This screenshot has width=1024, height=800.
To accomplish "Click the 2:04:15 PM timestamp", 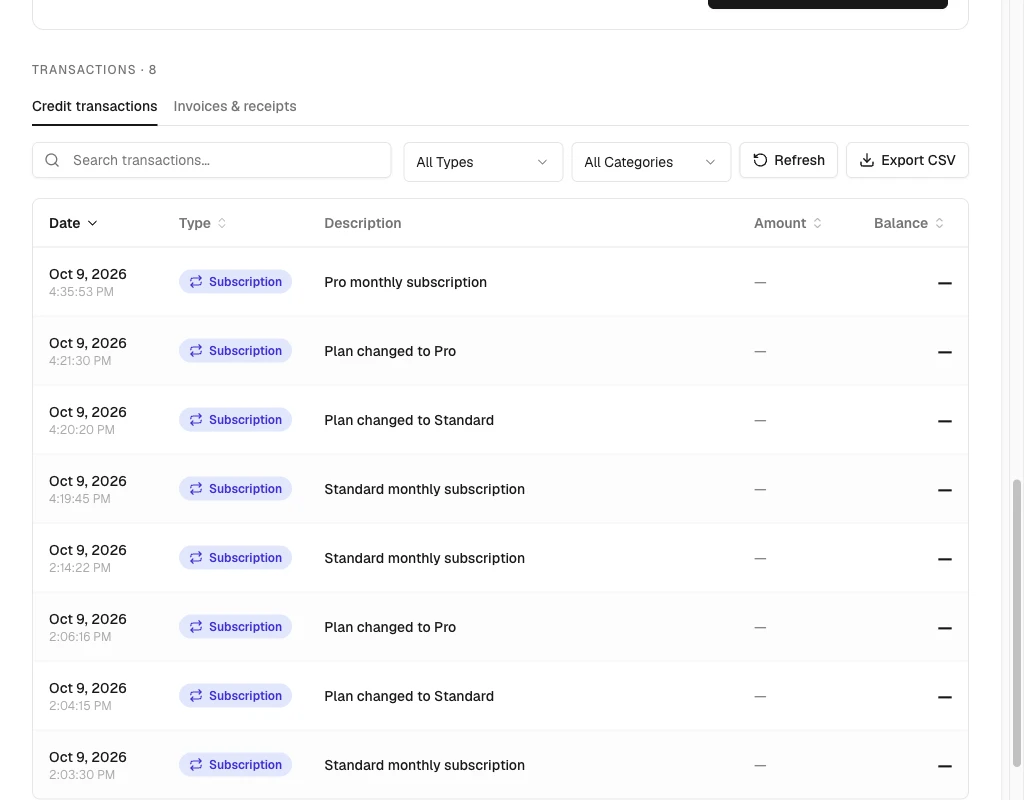I will [x=80, y=706].
